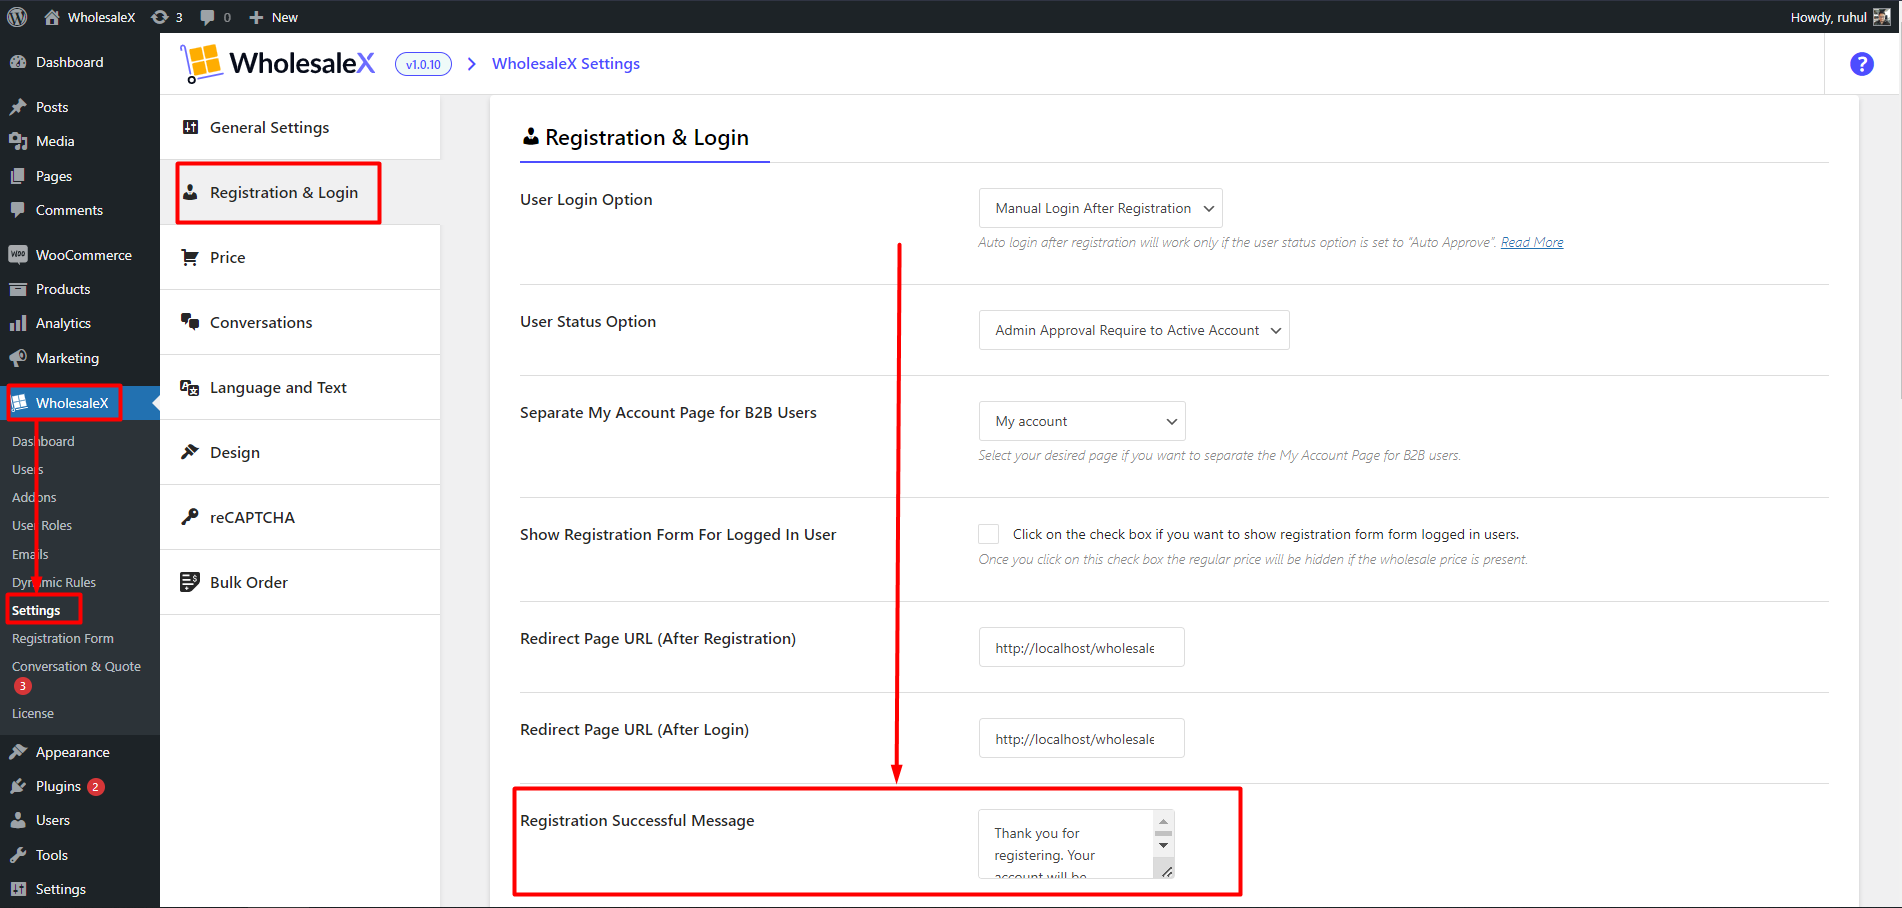The height and width of the screenshot is (908, 1902).
Task: Click the Conversations chat icon
Action: [x=189, y=322]
